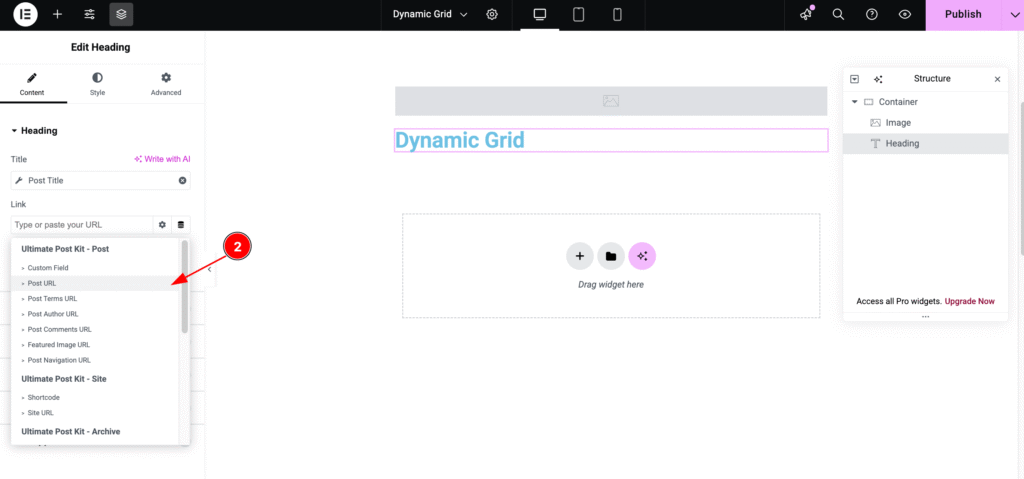The height and width of the screenshot is (479, 1024).
Task: Open Finder search icon
Action: coord(839,14)
